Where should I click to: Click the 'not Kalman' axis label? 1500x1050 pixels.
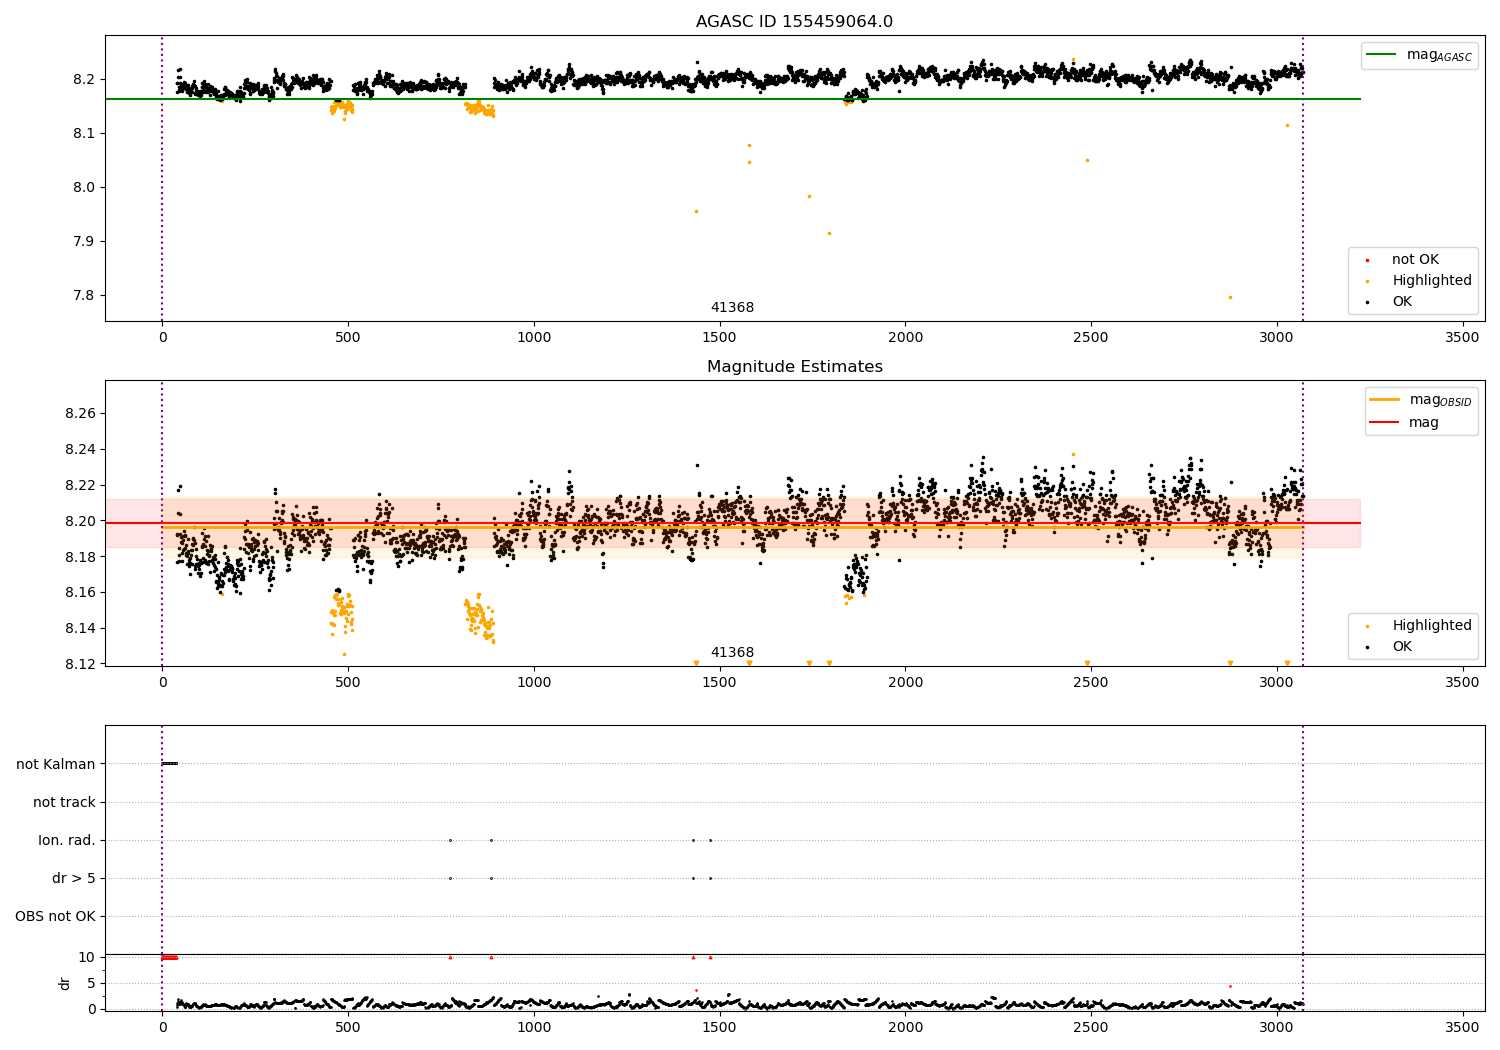pos(56,764)
